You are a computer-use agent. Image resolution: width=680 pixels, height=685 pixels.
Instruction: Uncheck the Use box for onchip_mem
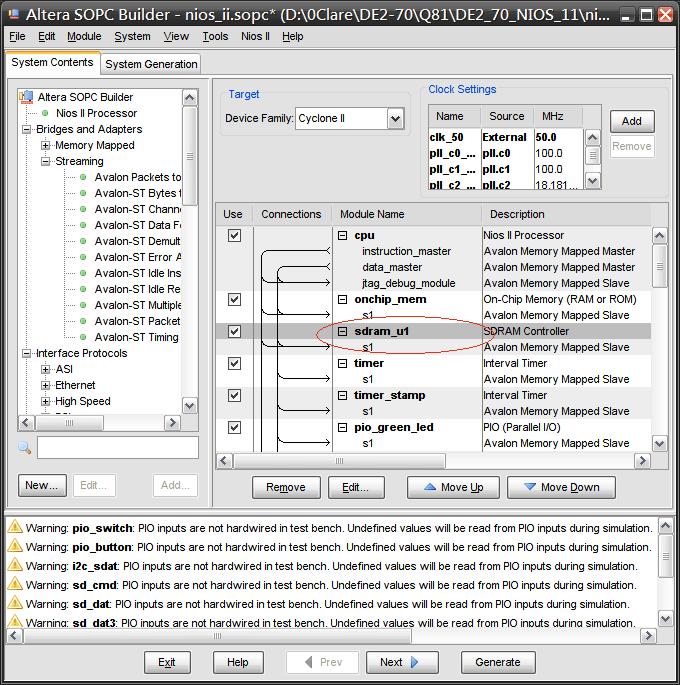point(235,299)
